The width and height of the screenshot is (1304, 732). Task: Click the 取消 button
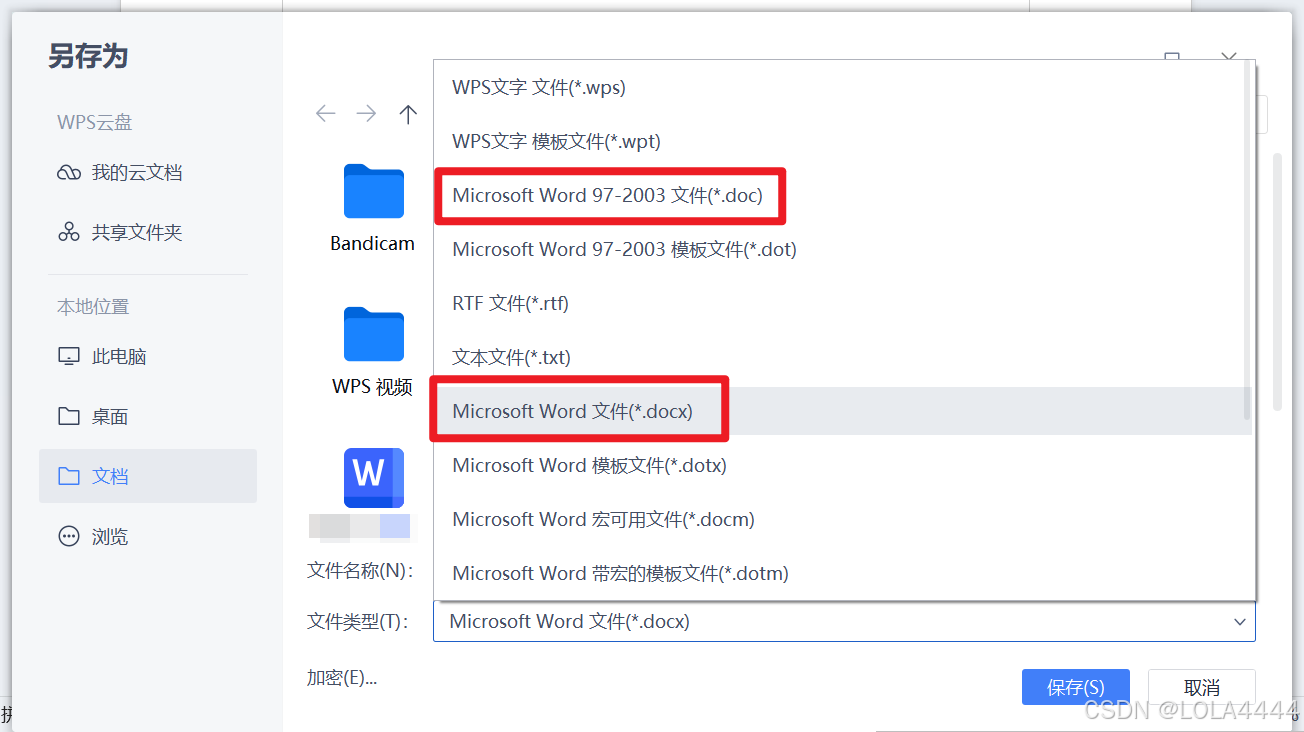click(x=1202, y=688)
